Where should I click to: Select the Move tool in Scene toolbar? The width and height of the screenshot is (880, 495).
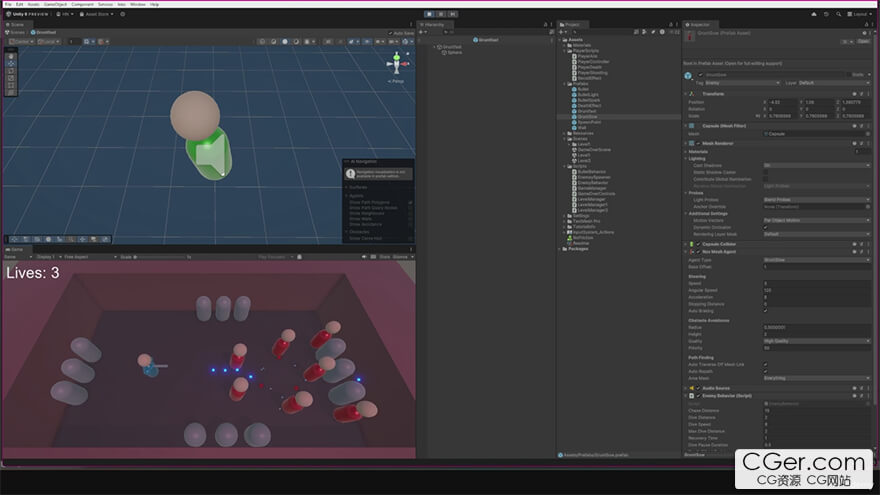point(11,64)
